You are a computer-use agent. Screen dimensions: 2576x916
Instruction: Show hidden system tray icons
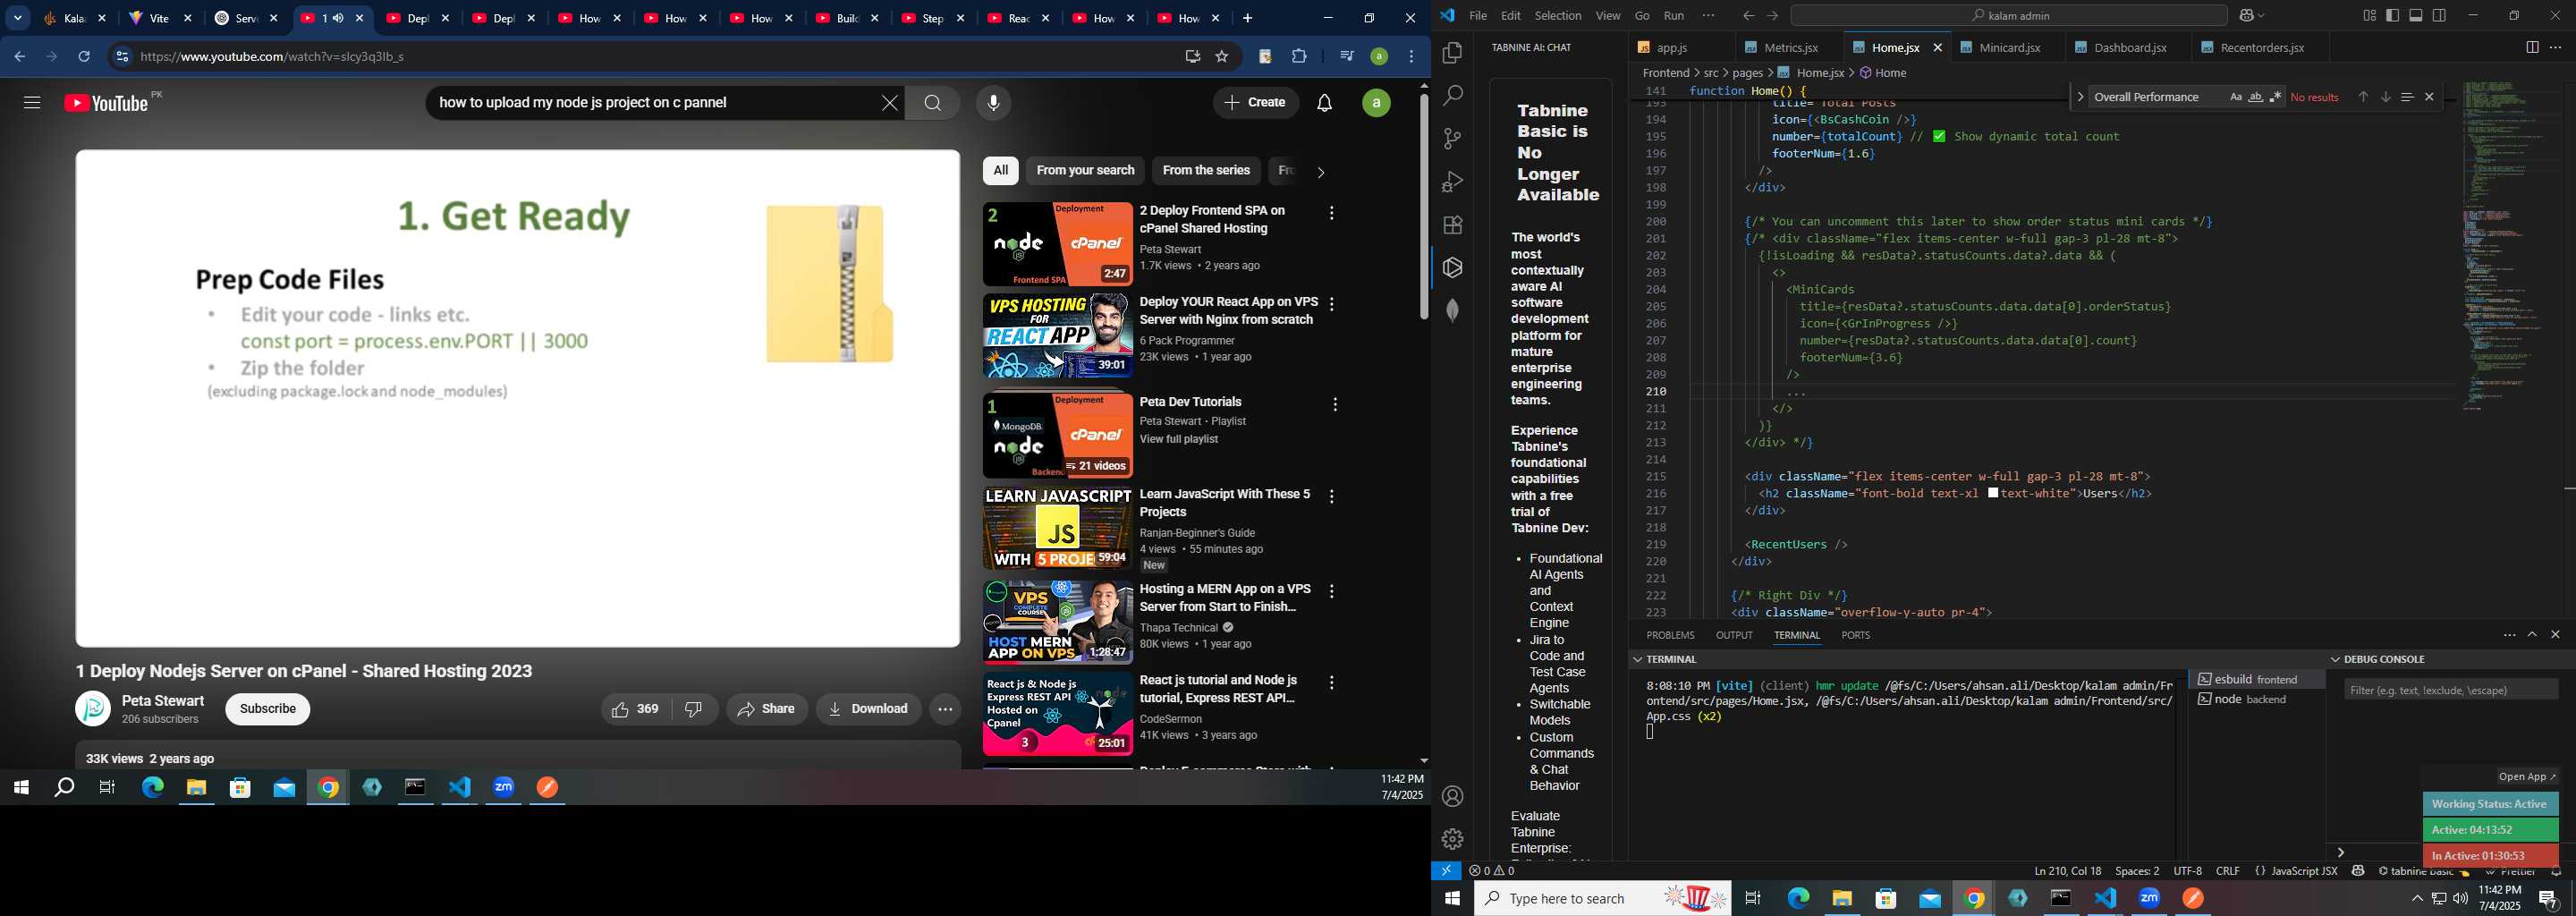pyautogui.click(x=2417, y=899)
